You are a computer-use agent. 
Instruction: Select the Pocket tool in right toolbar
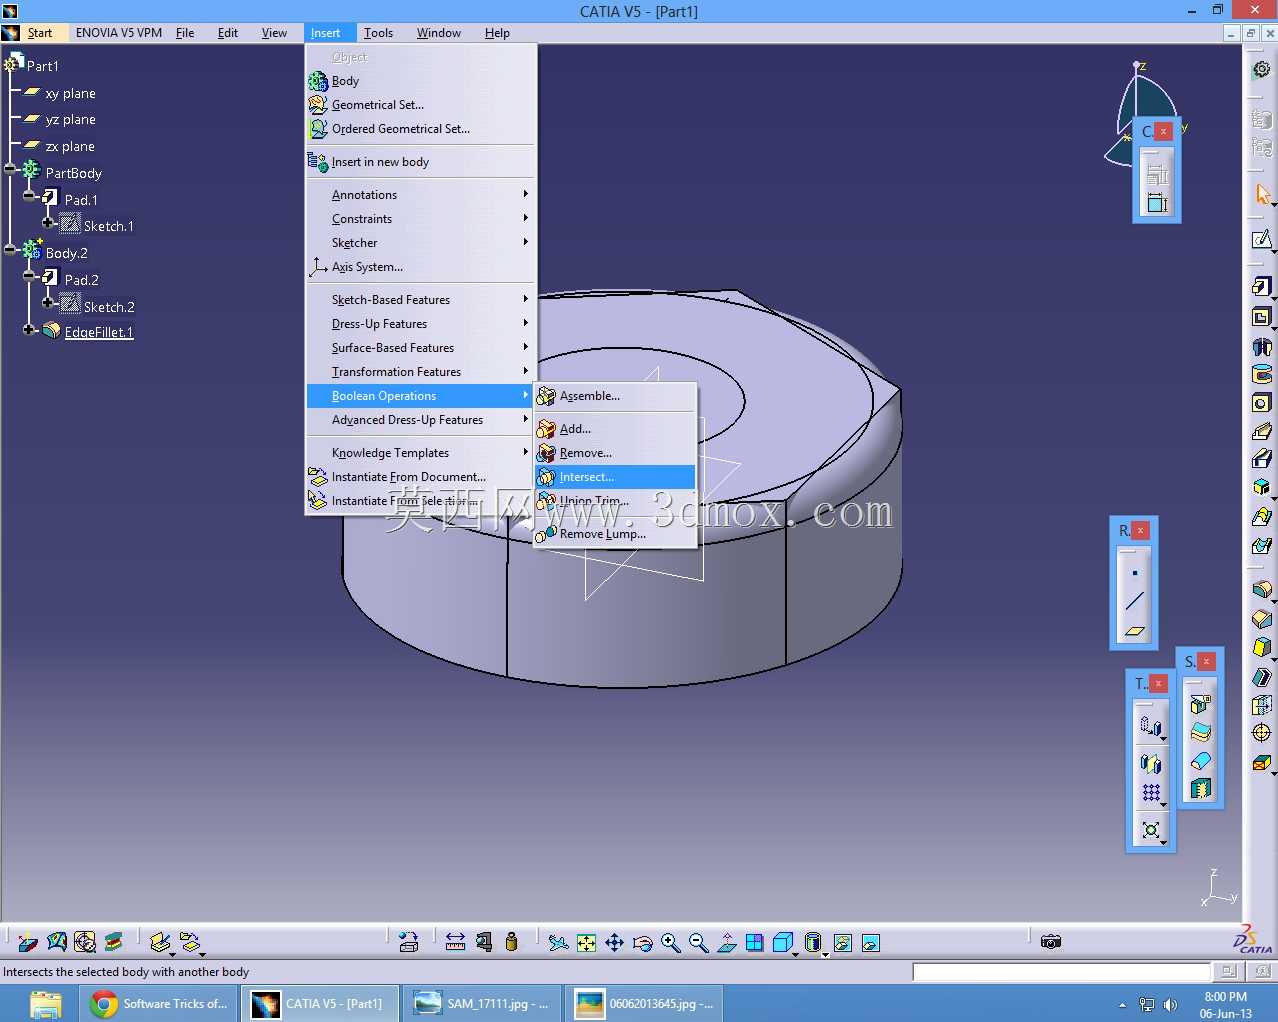[x=1262, y=317]
